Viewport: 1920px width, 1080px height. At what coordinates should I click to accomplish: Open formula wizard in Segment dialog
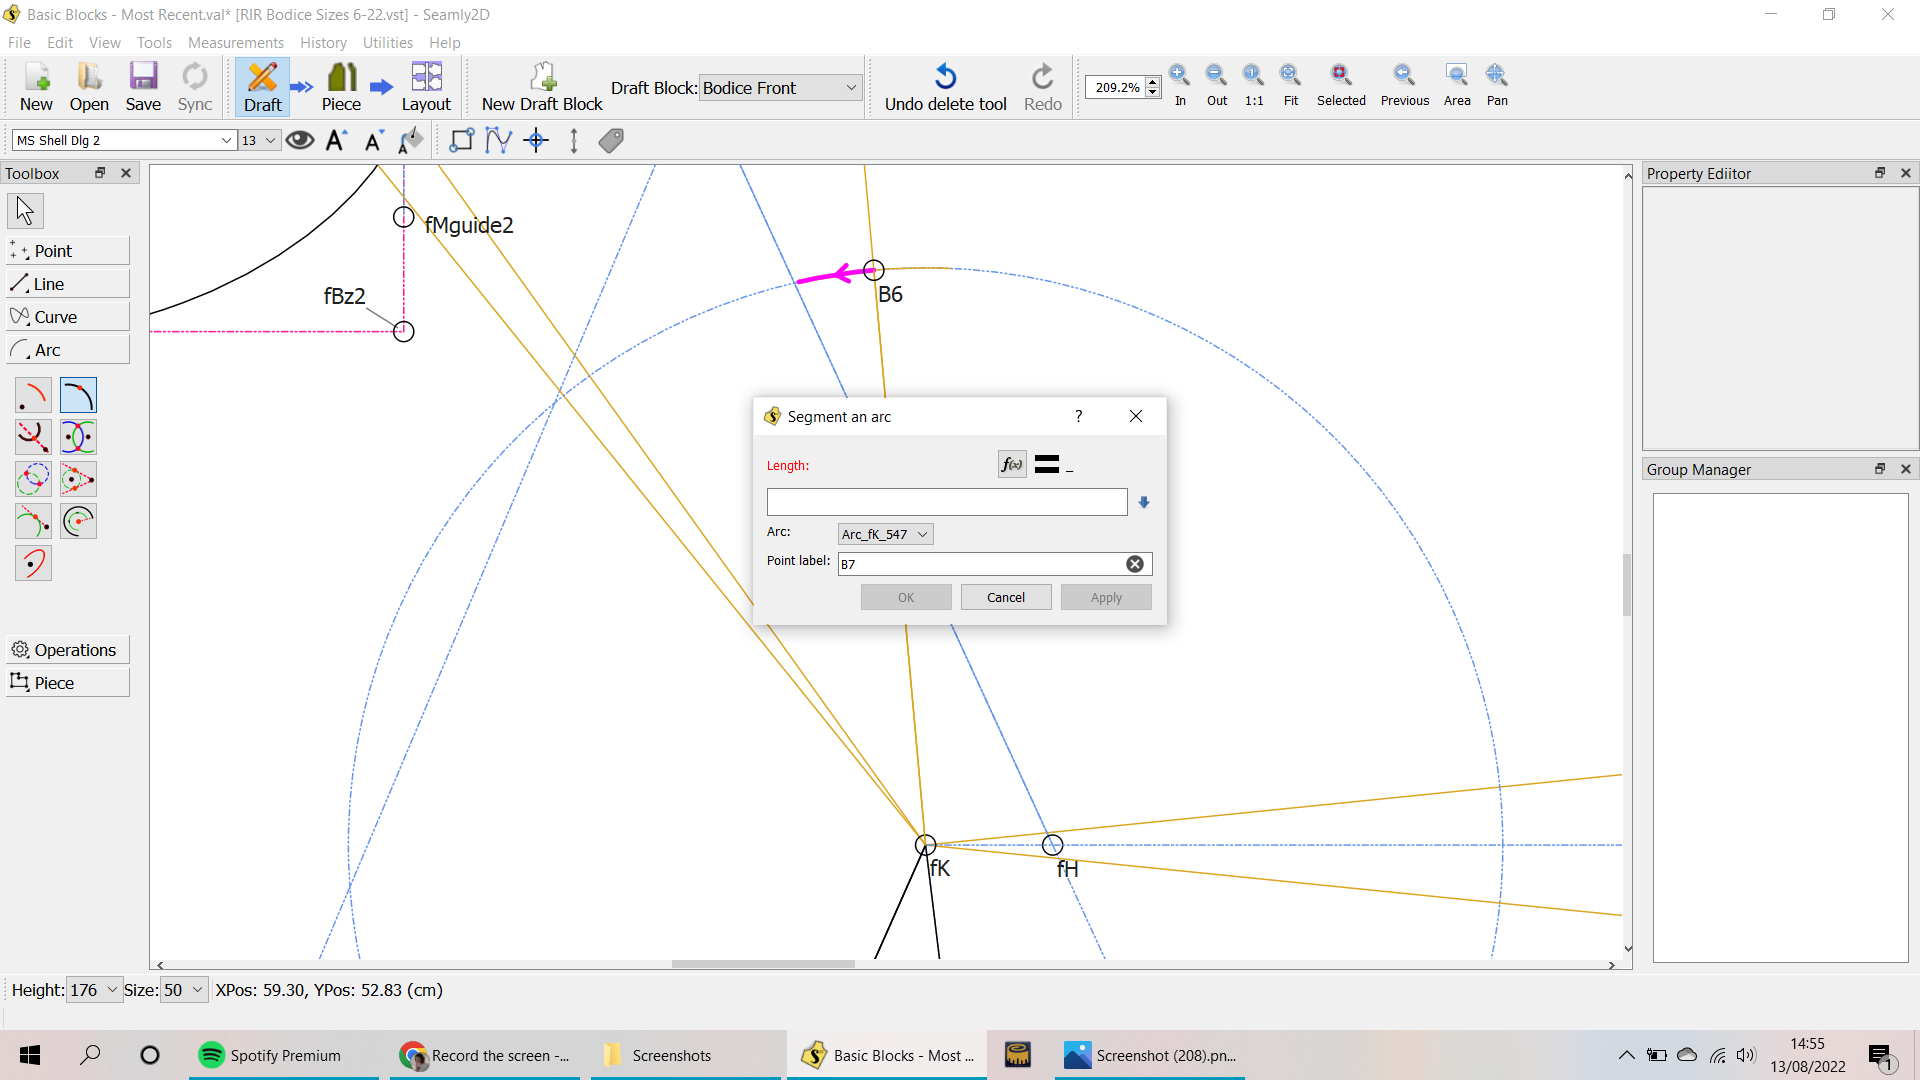point(1012,465)
